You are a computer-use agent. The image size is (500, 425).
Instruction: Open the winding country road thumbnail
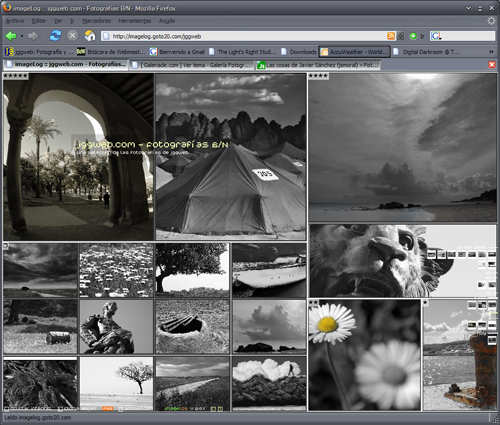(192, 383)
